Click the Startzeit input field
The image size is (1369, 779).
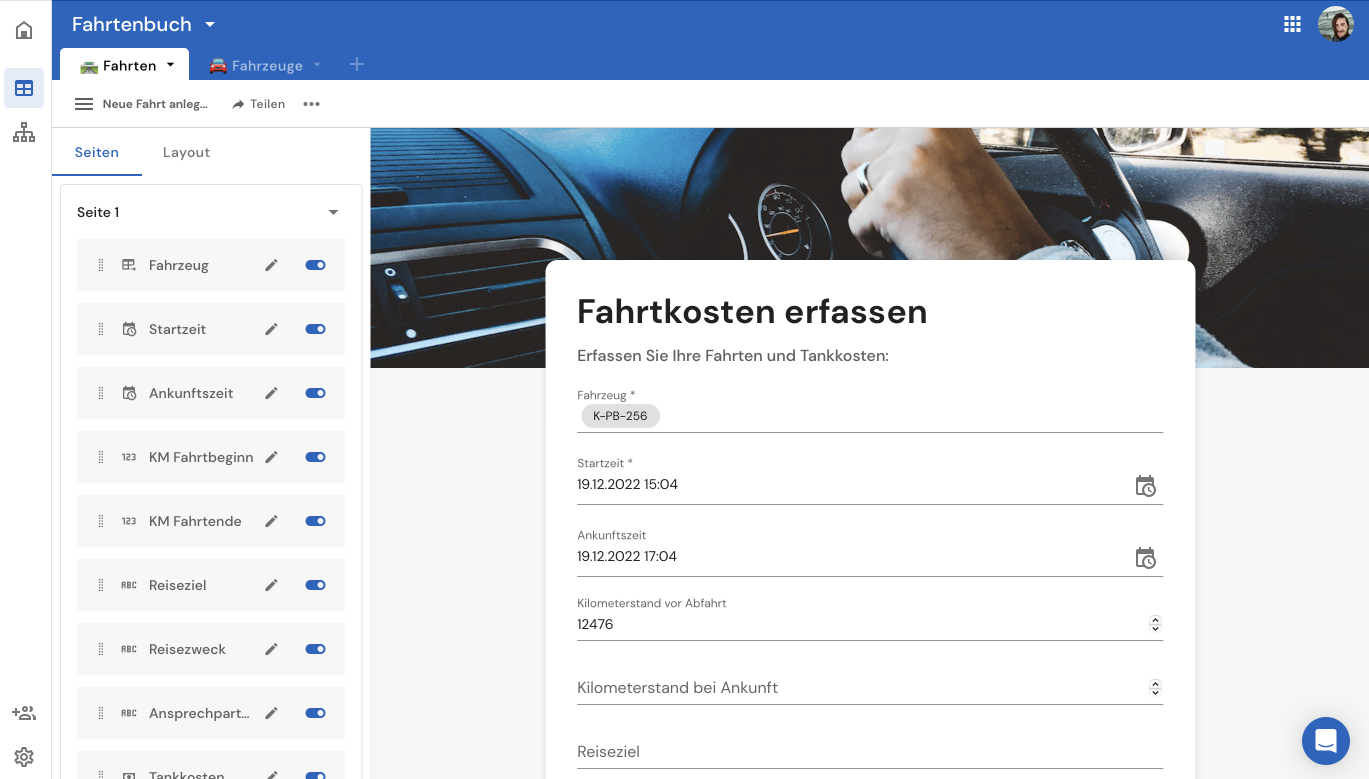click(870, 484)
